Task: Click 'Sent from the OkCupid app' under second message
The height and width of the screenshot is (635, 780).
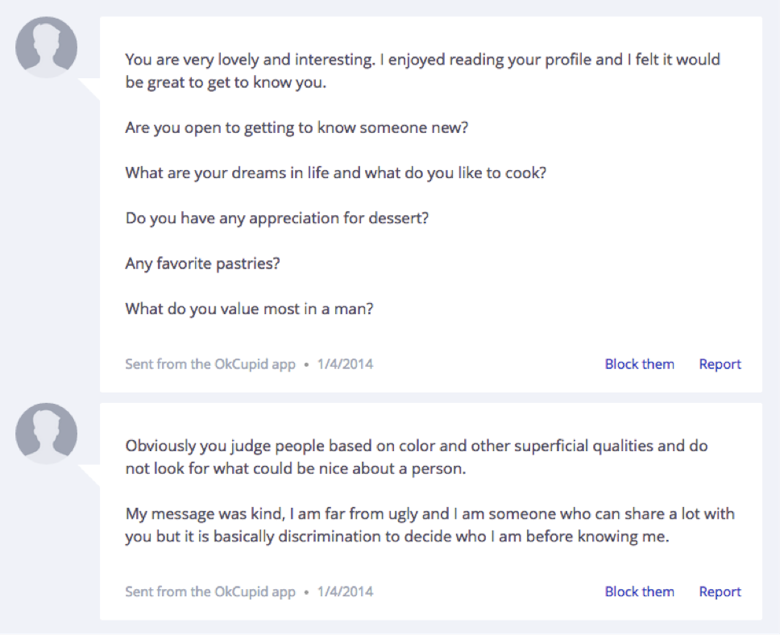Action: tap(210, 591)
